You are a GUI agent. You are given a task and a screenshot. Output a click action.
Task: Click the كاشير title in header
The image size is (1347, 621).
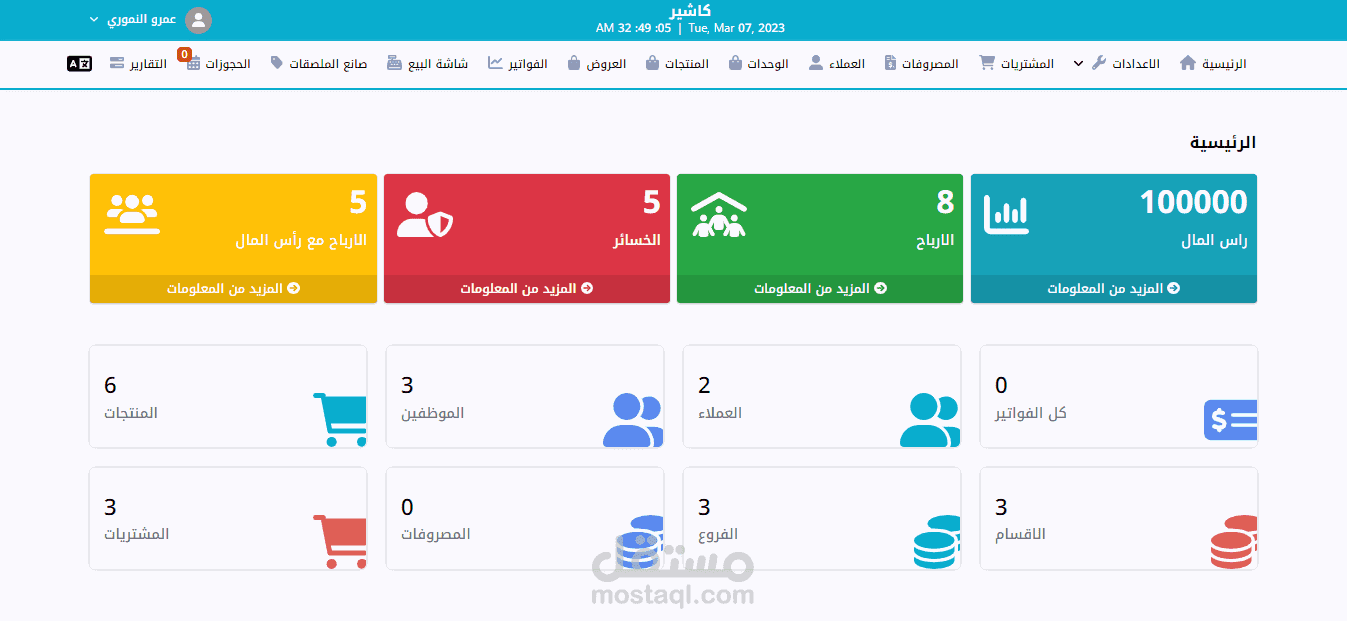point(692,10)
